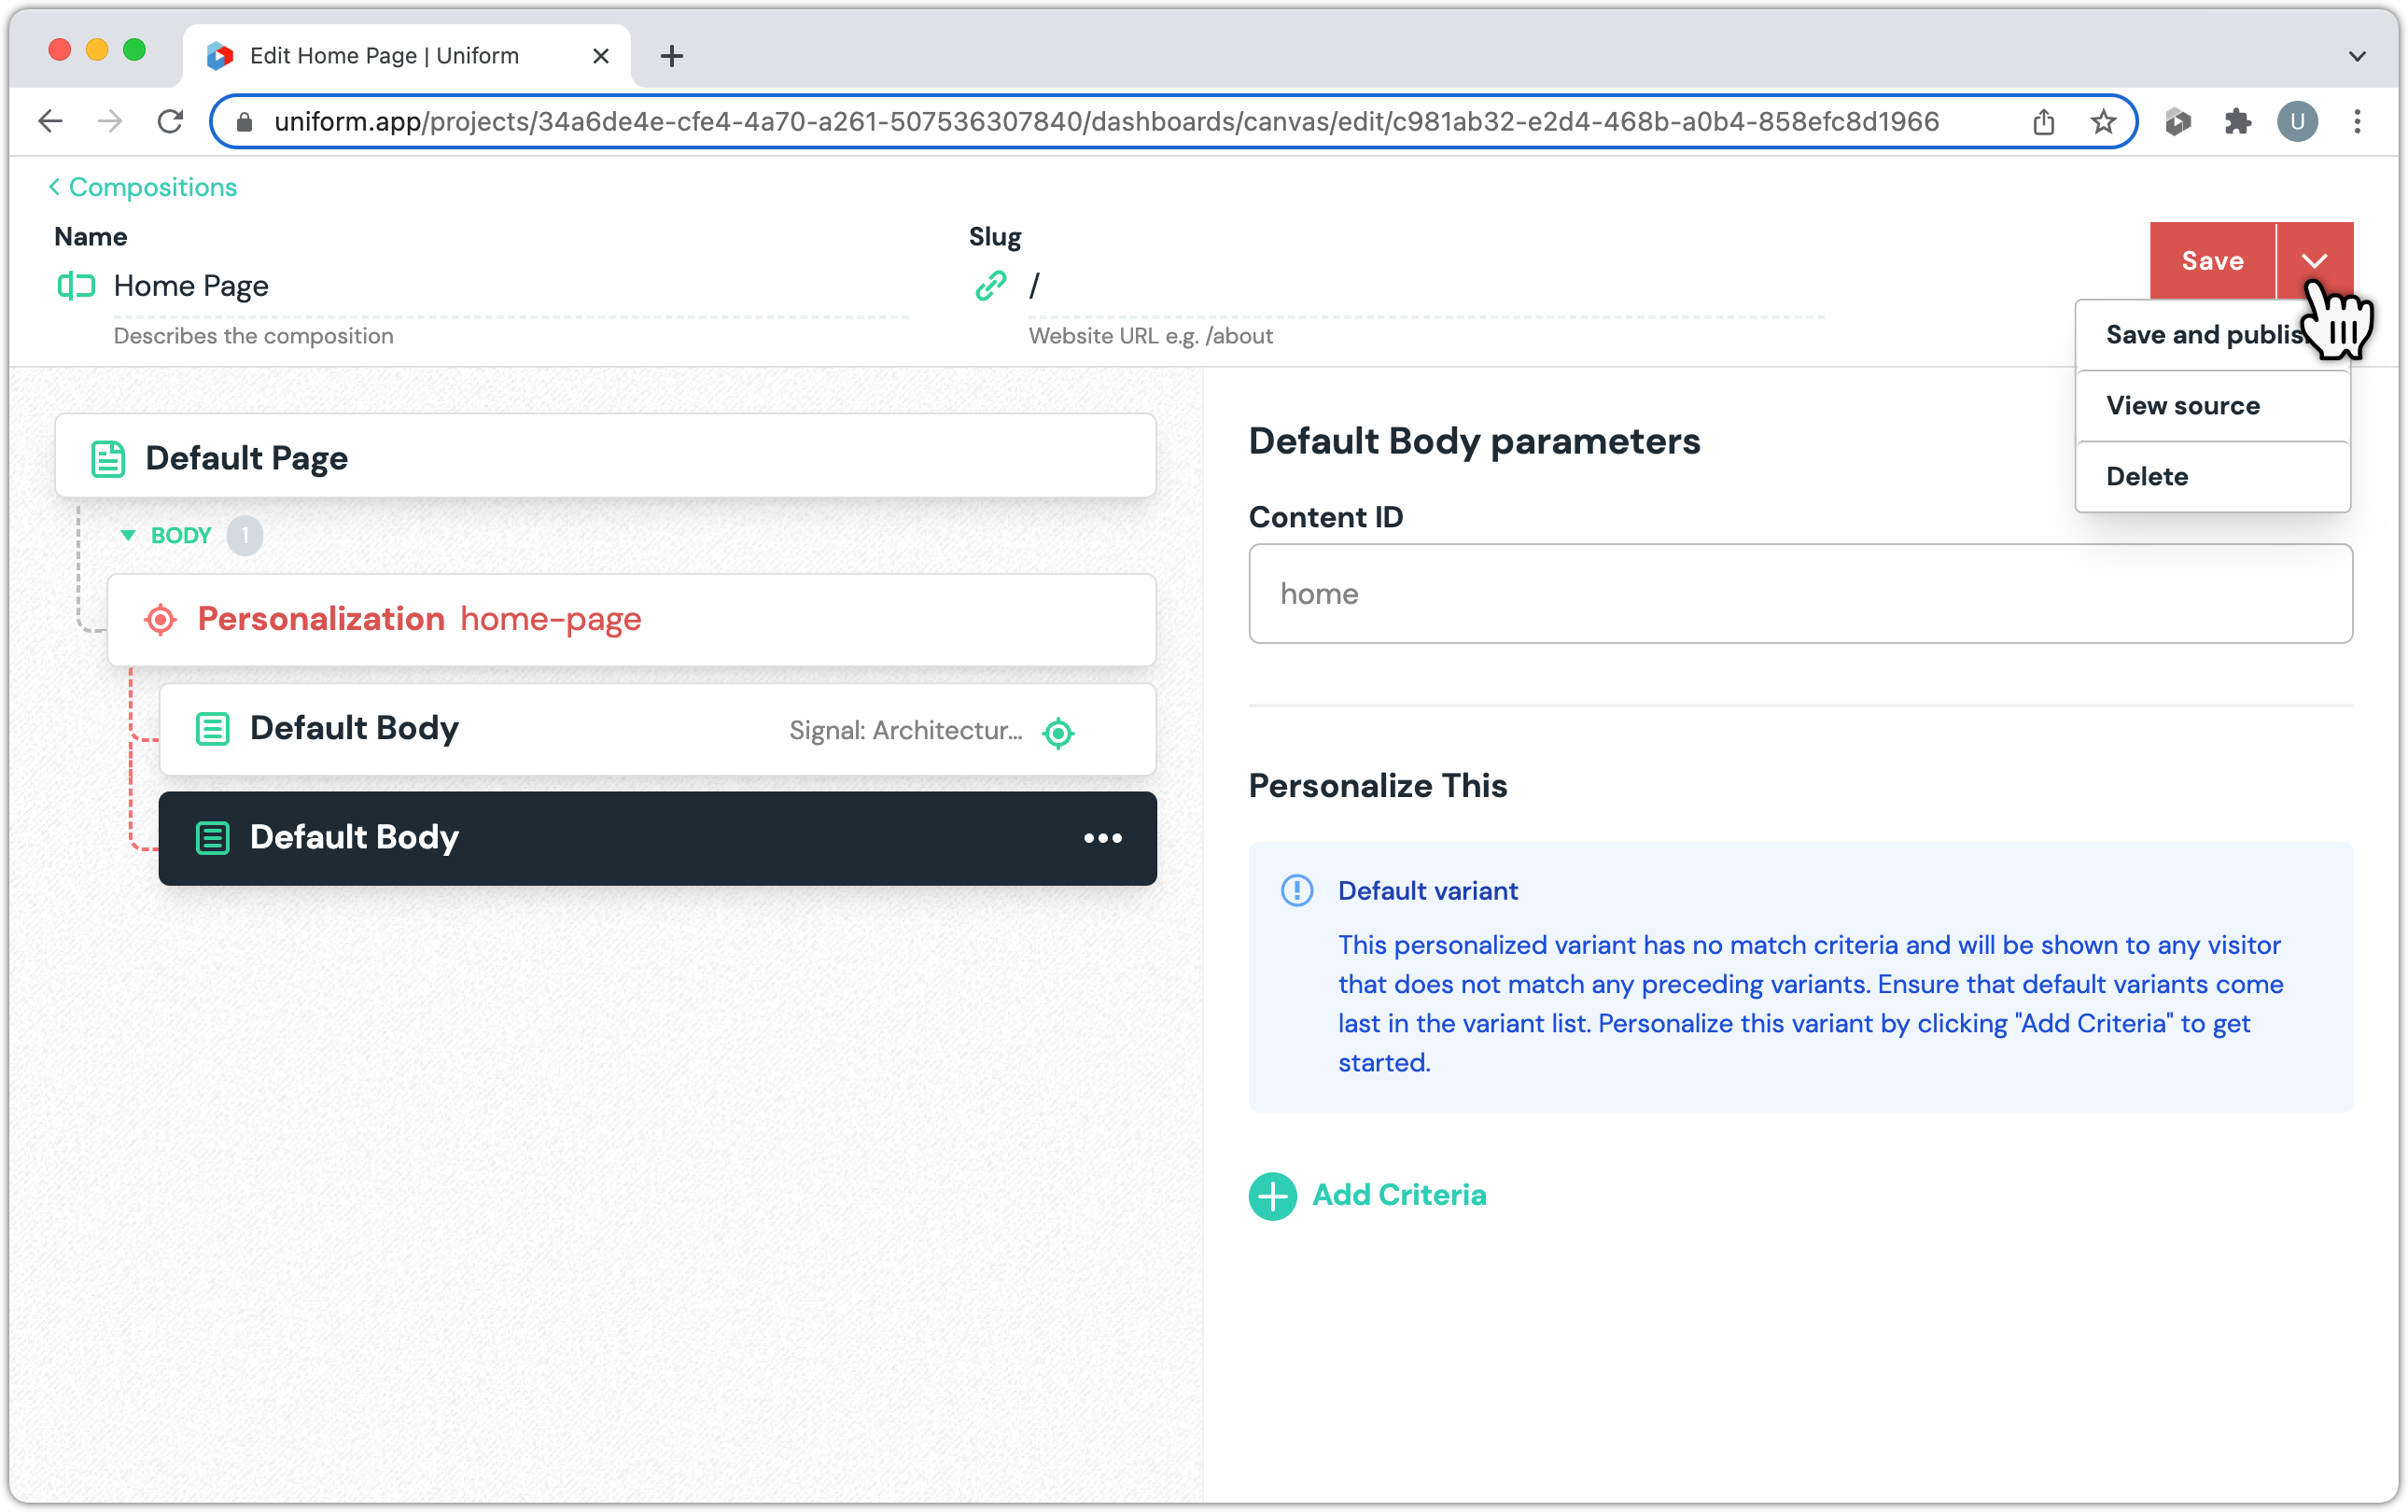The width and height of the screenshot is (2408, 1512).
Task: Click the composition name icon beside Home Page
Action: pos(76,286)
